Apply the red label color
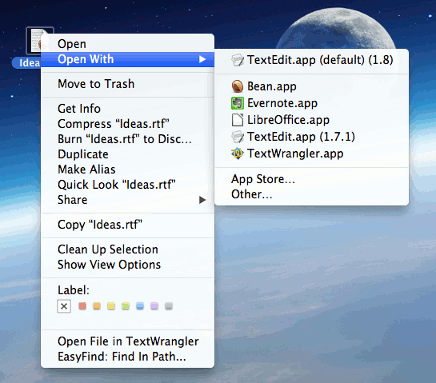Screen dimensions: 436x383 [82, 306]
